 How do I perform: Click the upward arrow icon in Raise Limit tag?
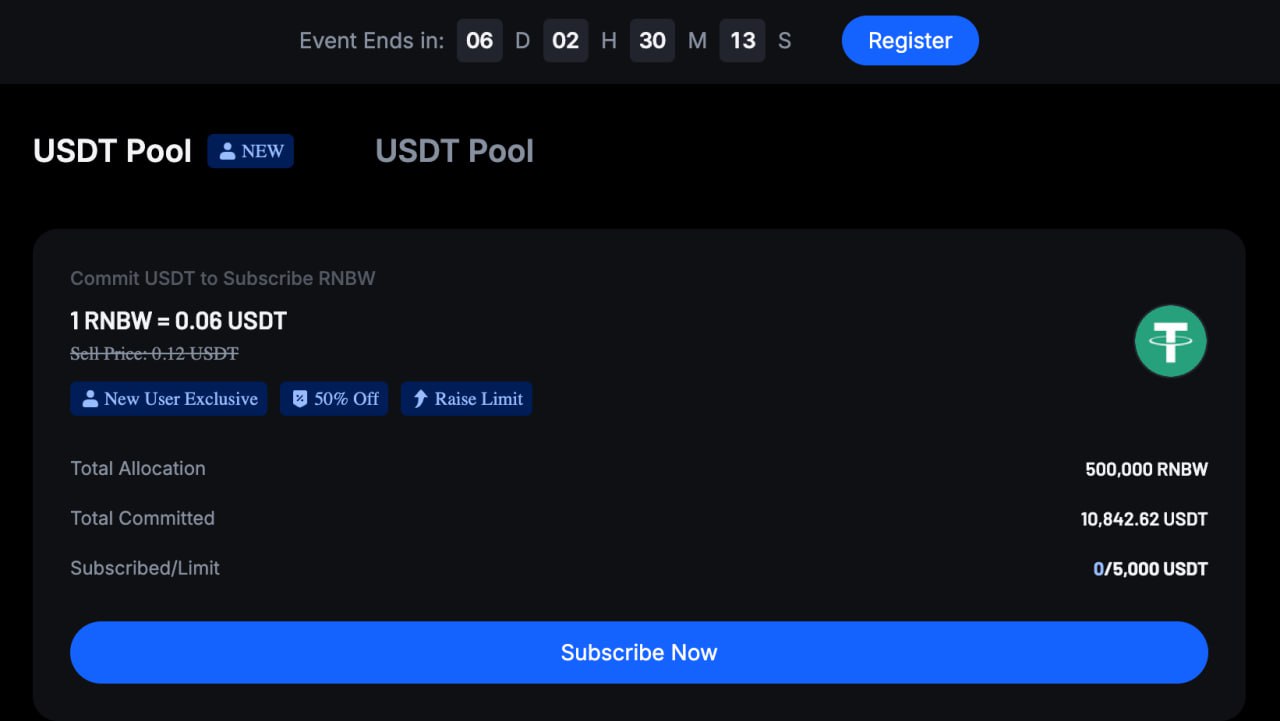click(420, 399)
